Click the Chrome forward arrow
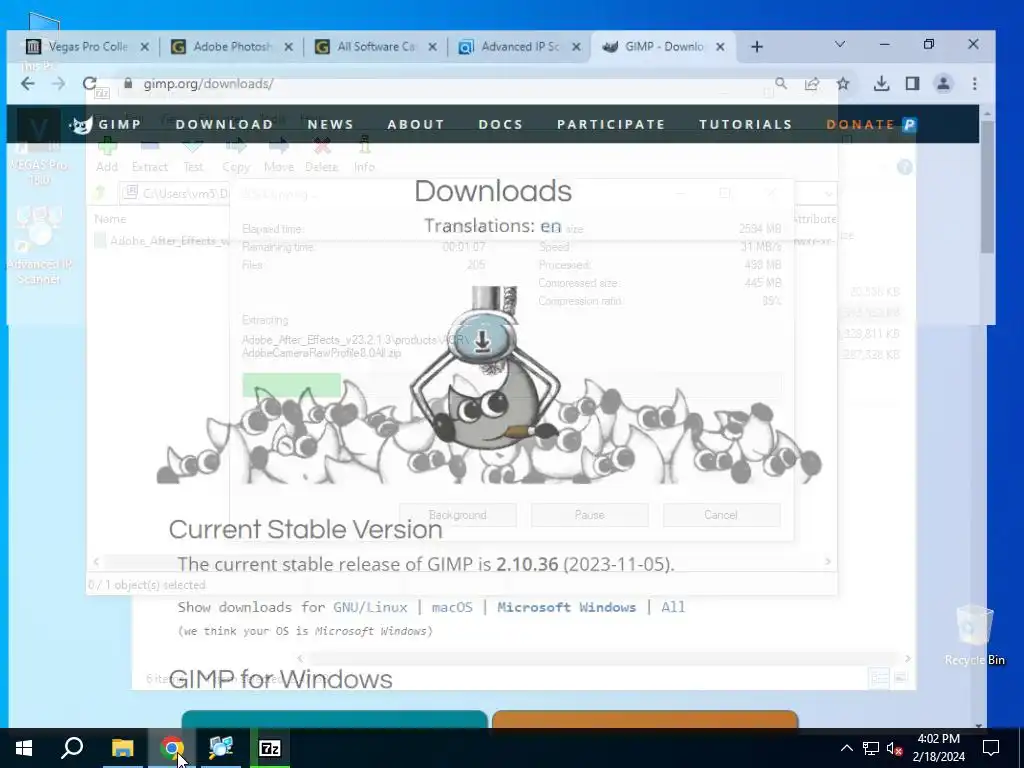 coord(59,84)
